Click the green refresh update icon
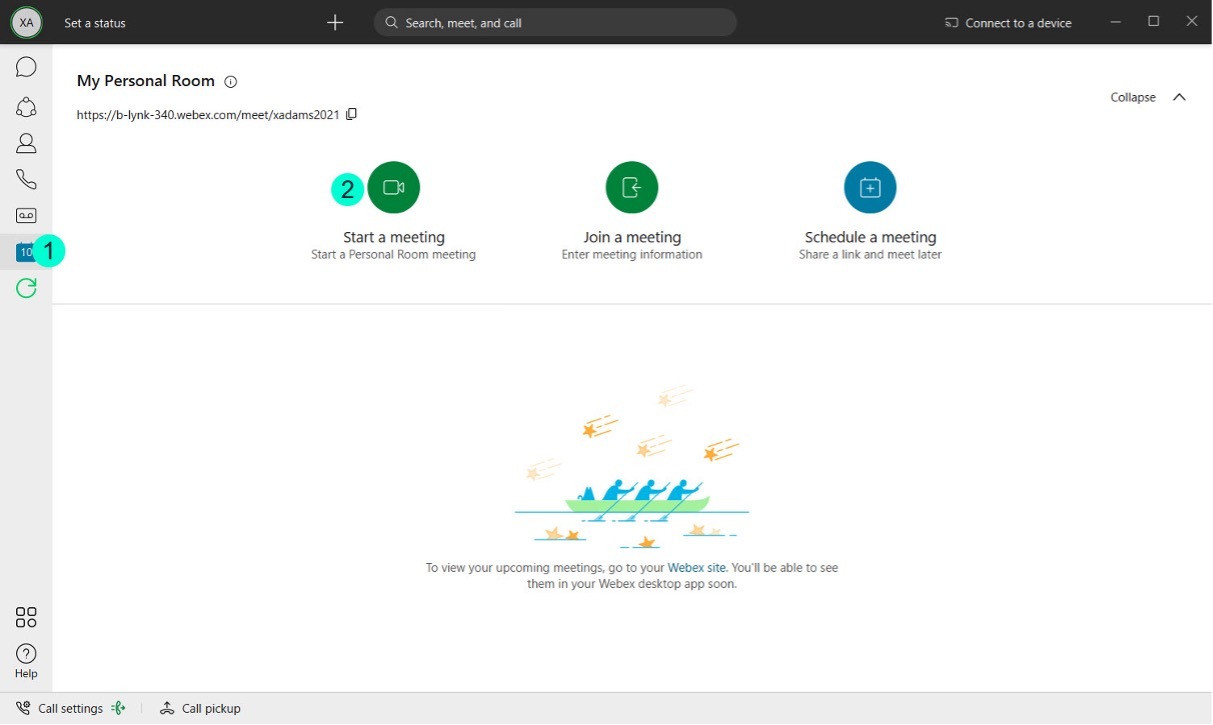The width and height of the screenshot is (1213, 725). [26, 288]
